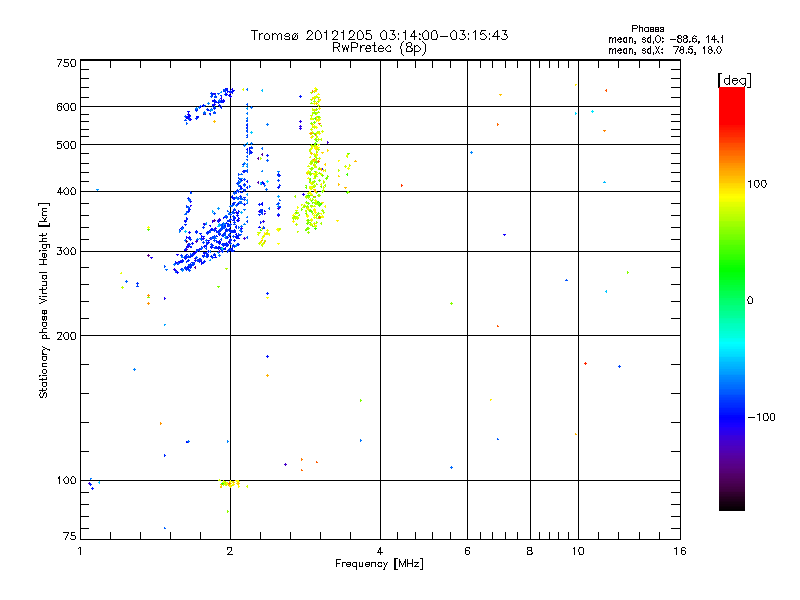Viewport: 800px width, 600px height.
Task: Click the x-axis tick label "6"
Action: point(467,551)
